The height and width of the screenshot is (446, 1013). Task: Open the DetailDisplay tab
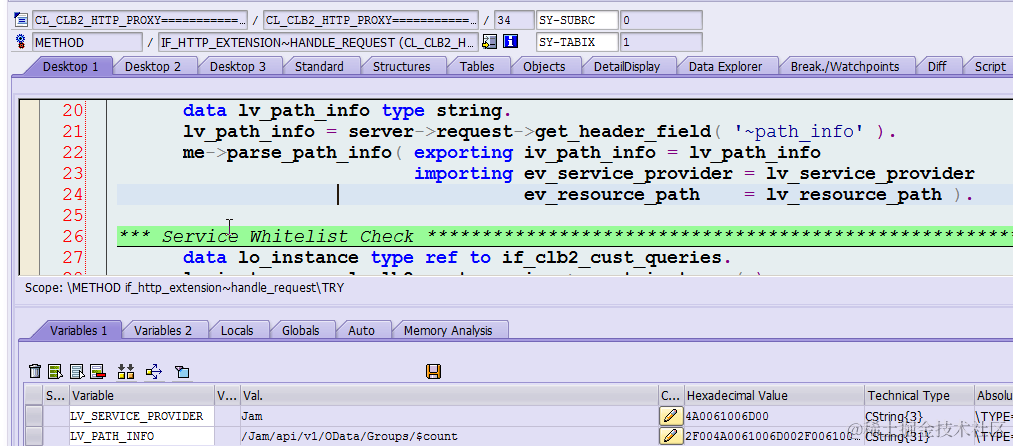pyautogui.click(x=627, y=67)
